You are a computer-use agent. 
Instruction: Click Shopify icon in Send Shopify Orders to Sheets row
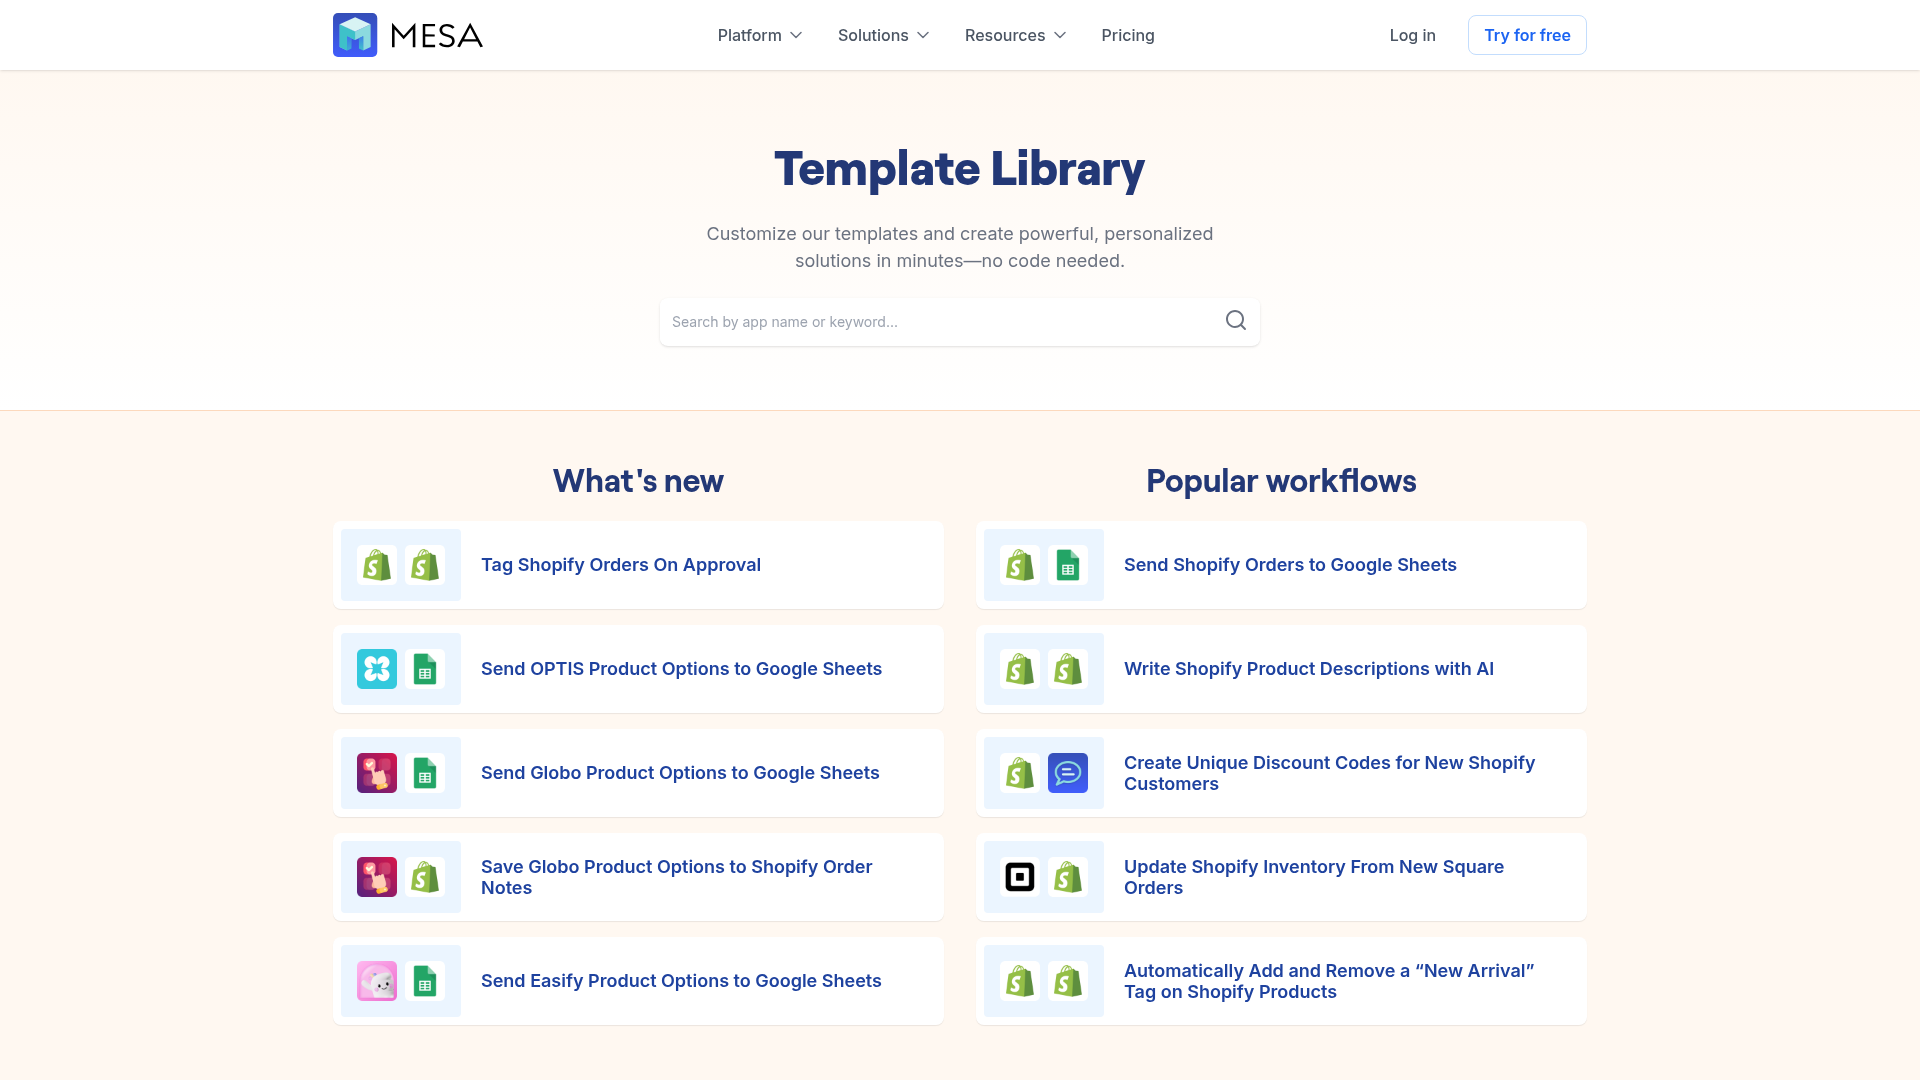tap(1020, 565)
